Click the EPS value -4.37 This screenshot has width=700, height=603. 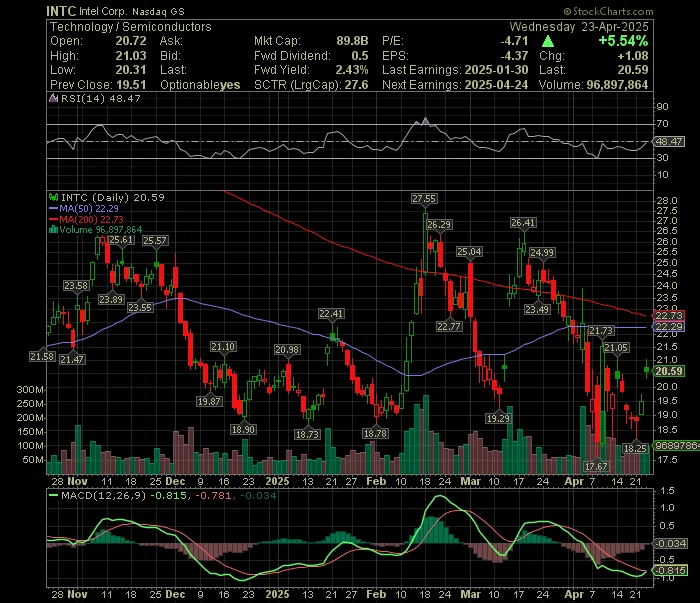tap(514, 56)
